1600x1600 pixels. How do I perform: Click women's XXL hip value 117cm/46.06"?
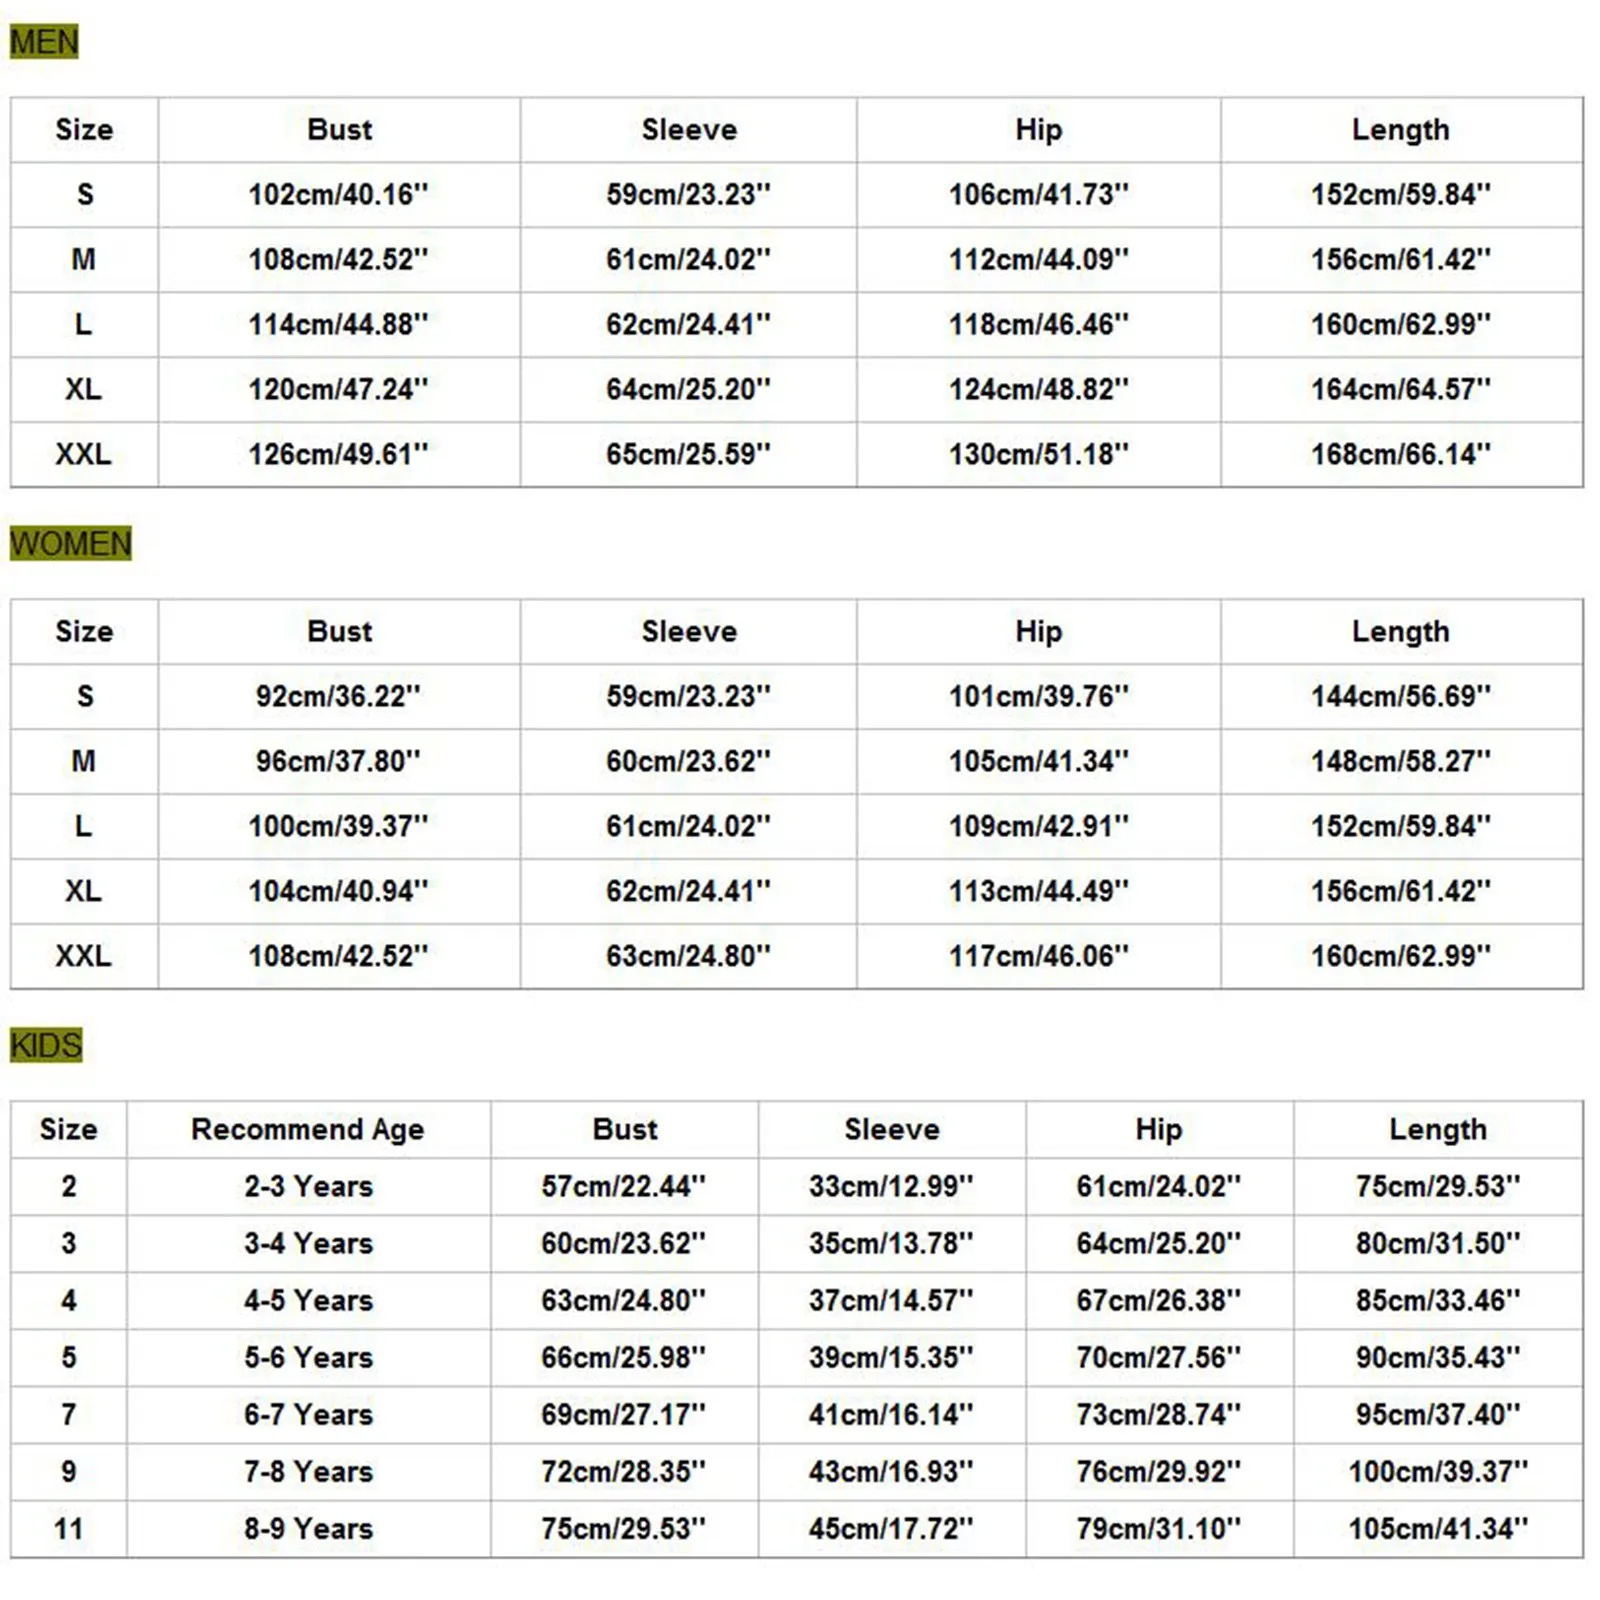click(1038, 957)
